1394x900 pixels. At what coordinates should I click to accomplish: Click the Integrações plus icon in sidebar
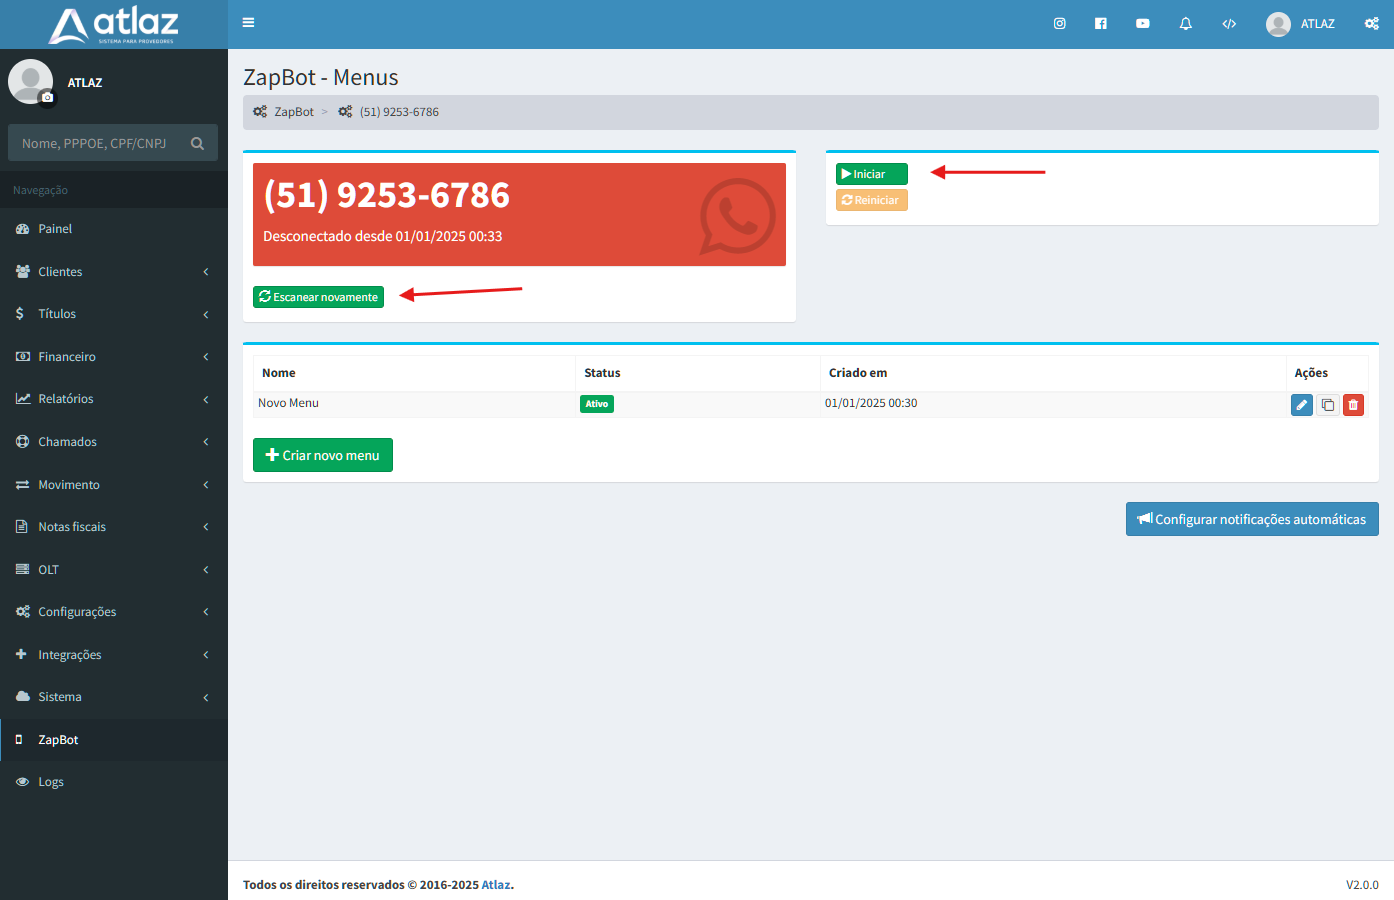(x=21, y=654)
